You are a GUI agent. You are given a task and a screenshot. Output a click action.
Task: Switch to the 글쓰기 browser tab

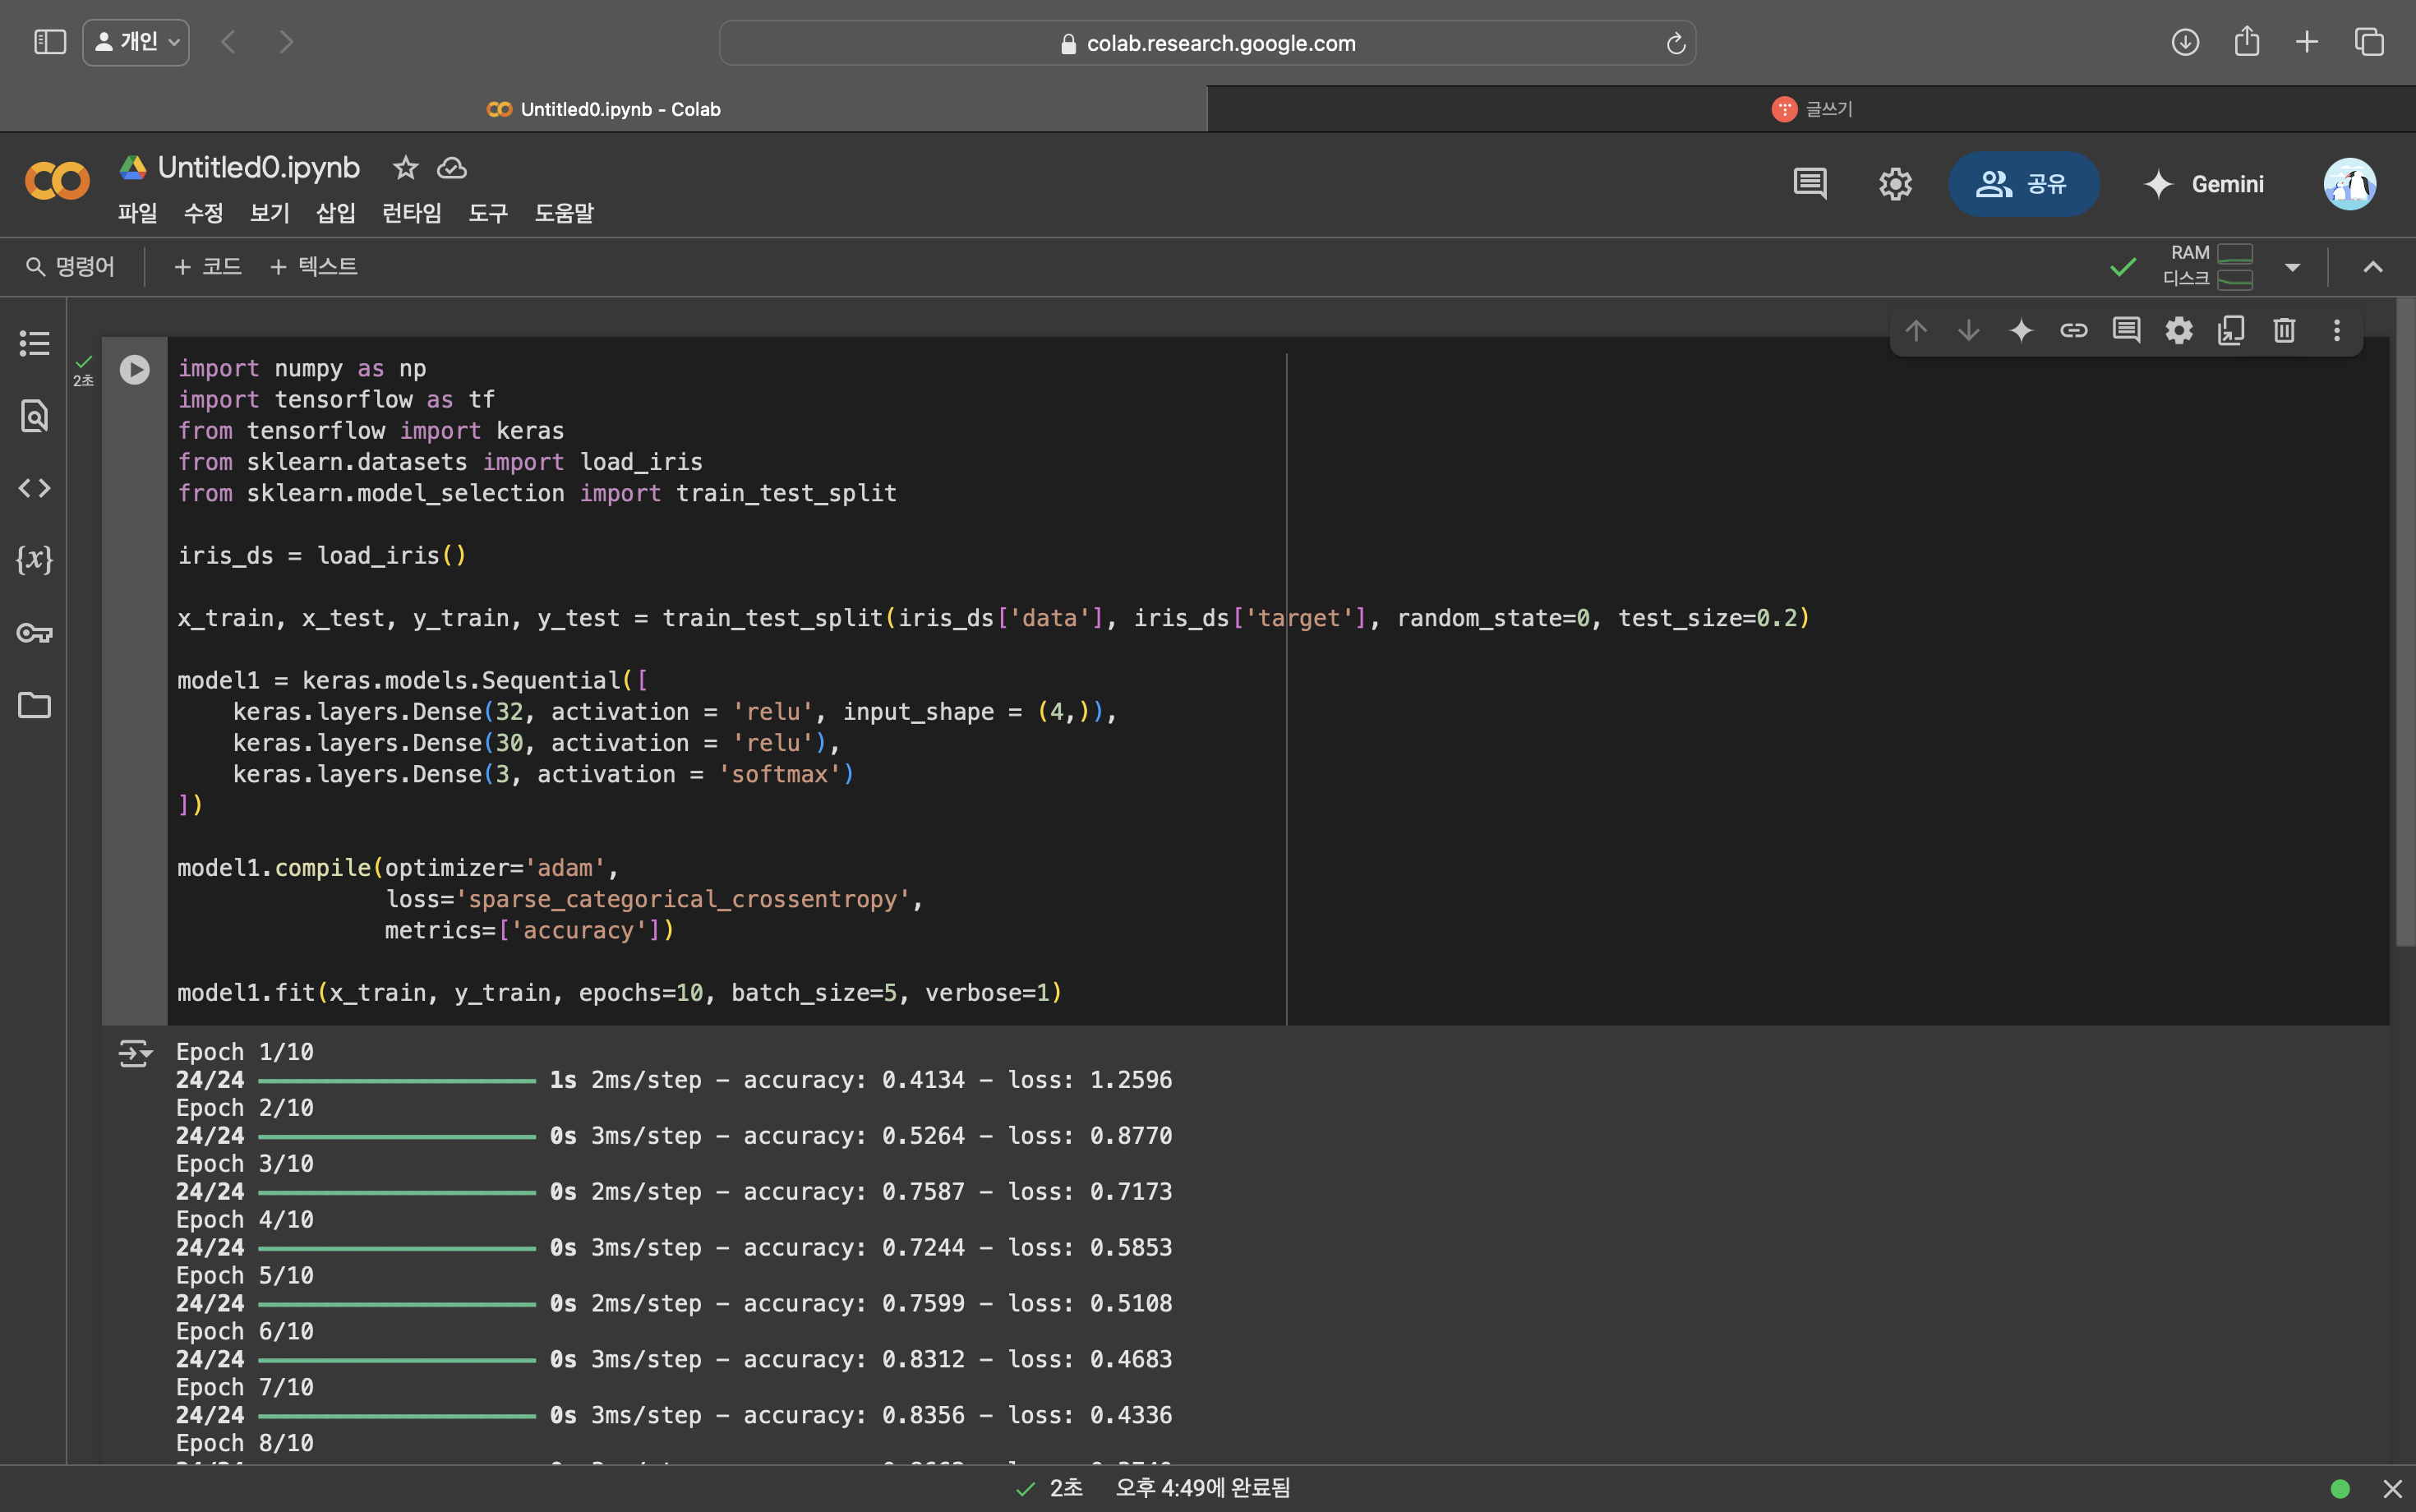click(1811, 109)
